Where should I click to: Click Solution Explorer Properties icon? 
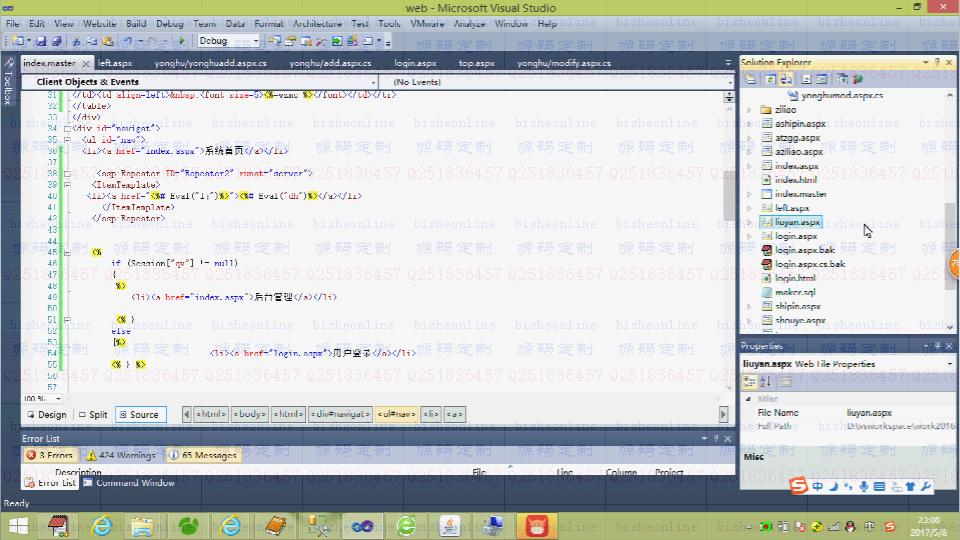pos(750,79)
